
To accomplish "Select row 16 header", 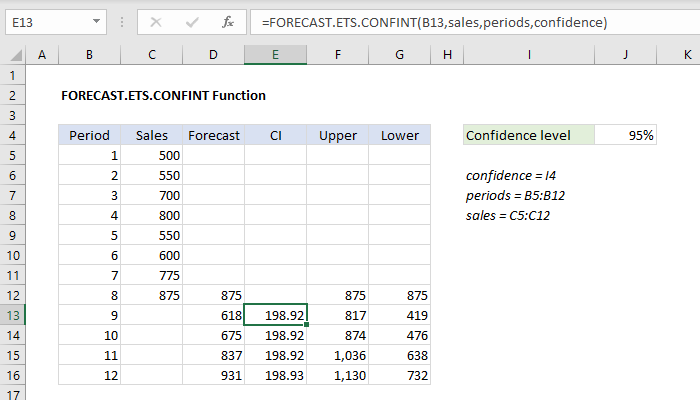I will tap(12, 375).
